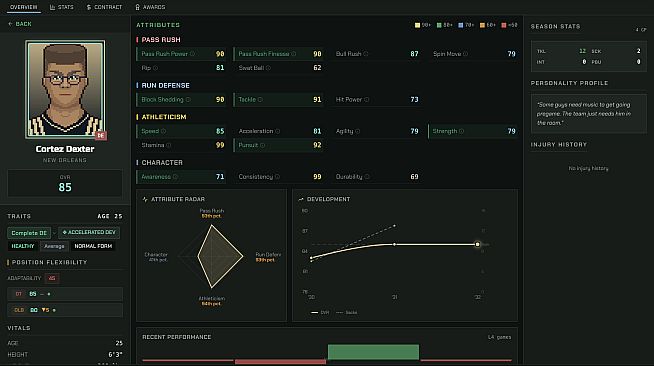Click the yellow 90+ legend swatch
The image size is (654, 366).
click(417, 25)
